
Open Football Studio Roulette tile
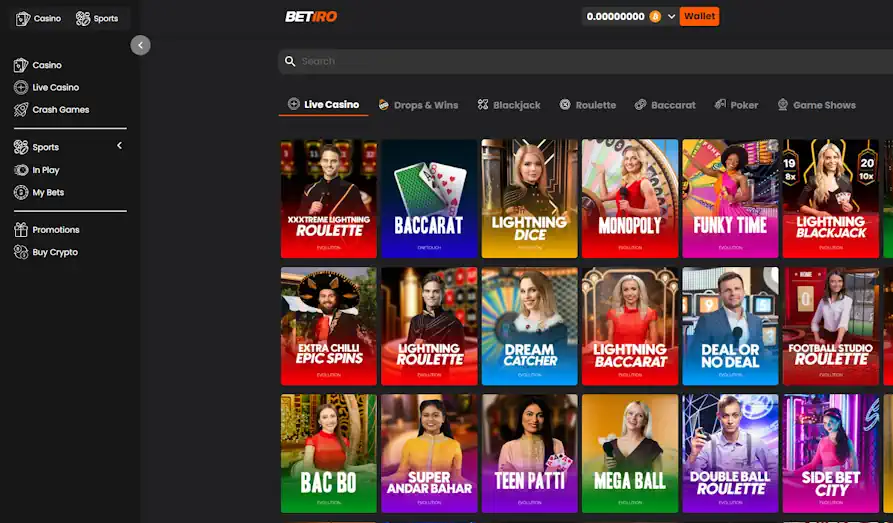pyautogui.click(x=831, y=326)
